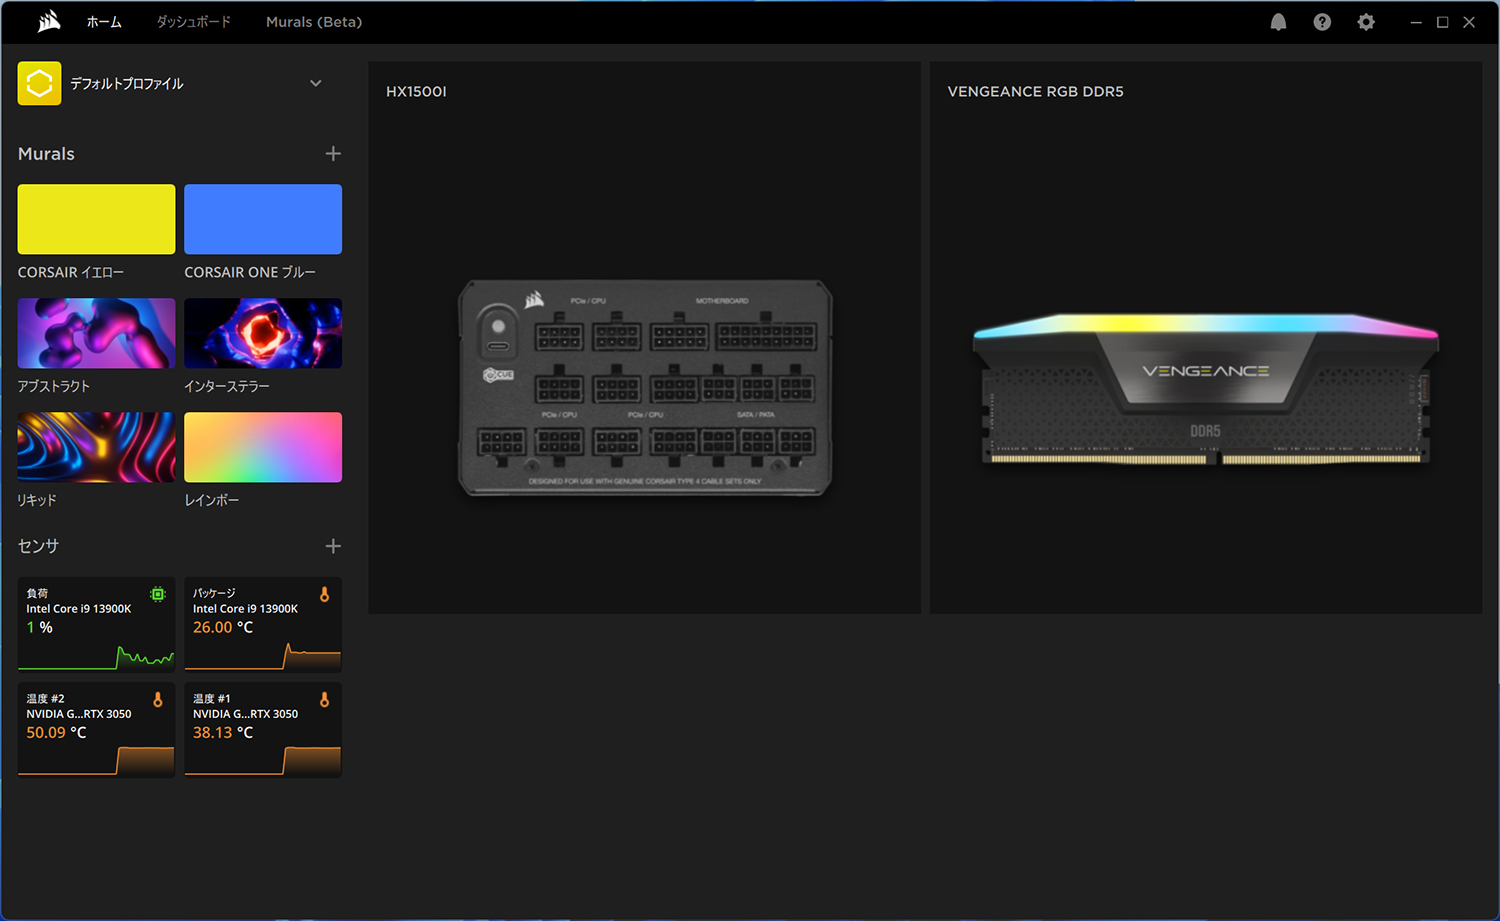1500x921 pixels.
Task: Click thermometer icon on パッケージ sensor
Action: click(324, 594)
